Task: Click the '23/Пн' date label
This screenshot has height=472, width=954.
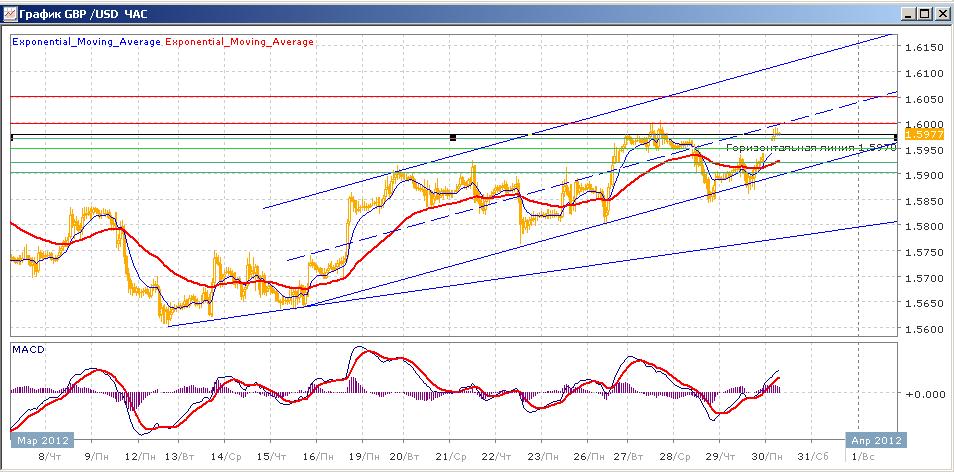Action: click(543, 456)
